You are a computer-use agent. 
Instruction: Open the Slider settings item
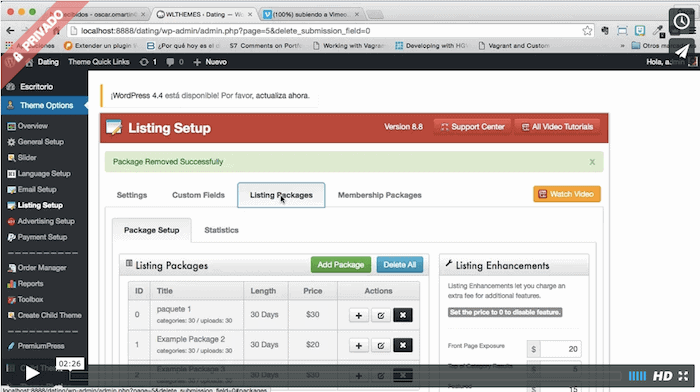27,158
